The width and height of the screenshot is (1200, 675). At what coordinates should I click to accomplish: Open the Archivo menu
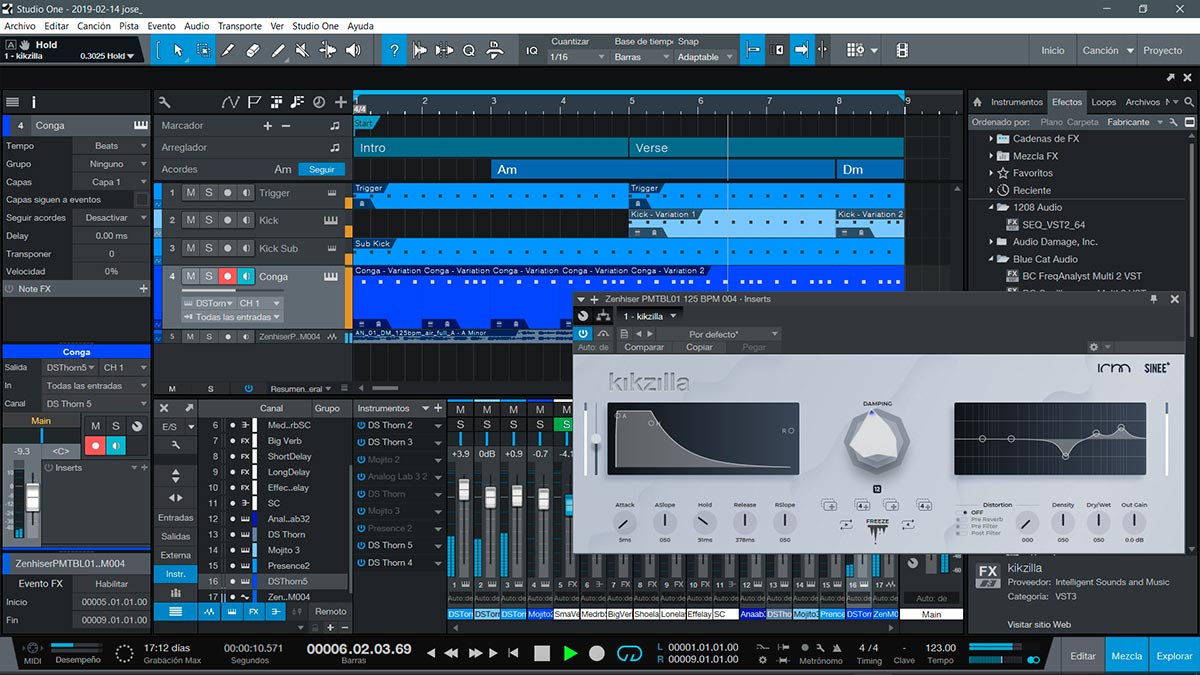(x=20, y=26)
